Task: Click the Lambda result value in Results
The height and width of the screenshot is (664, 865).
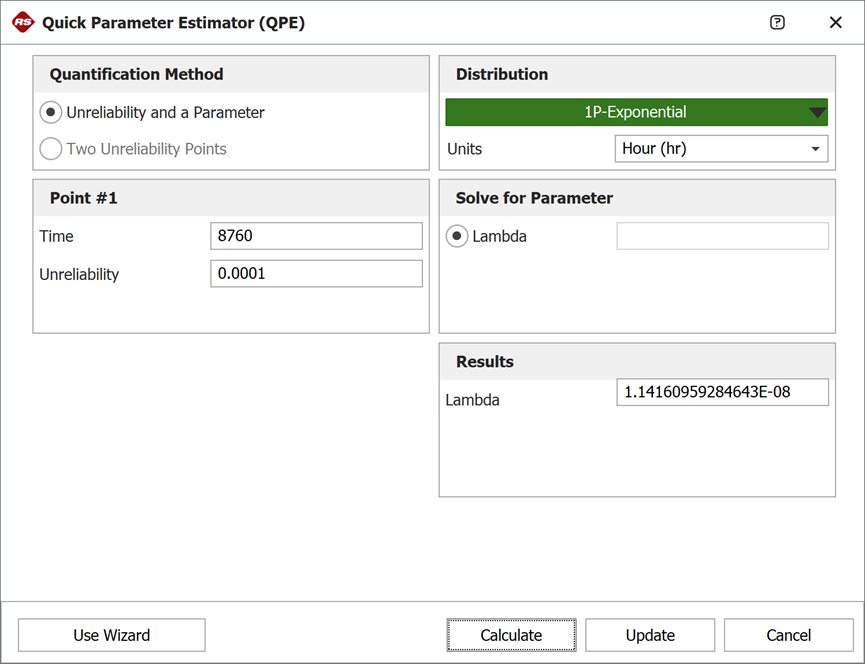Action: pos(722,392)
